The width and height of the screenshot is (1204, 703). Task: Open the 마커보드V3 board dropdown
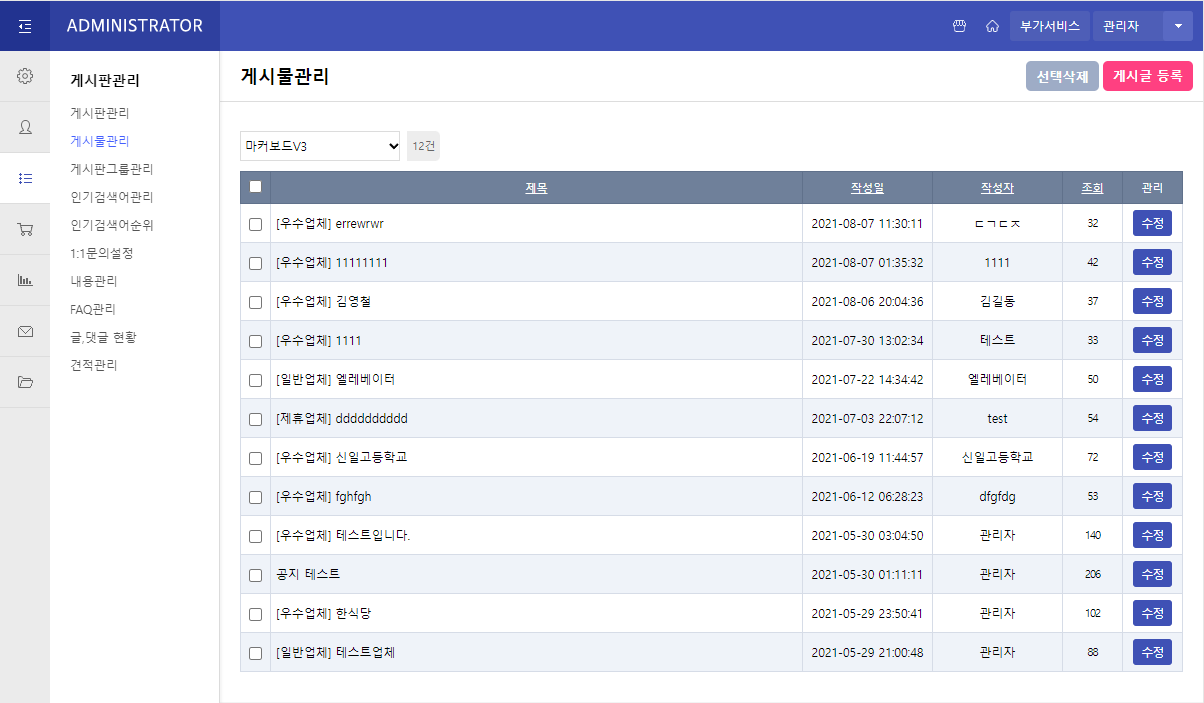point(320,146)
